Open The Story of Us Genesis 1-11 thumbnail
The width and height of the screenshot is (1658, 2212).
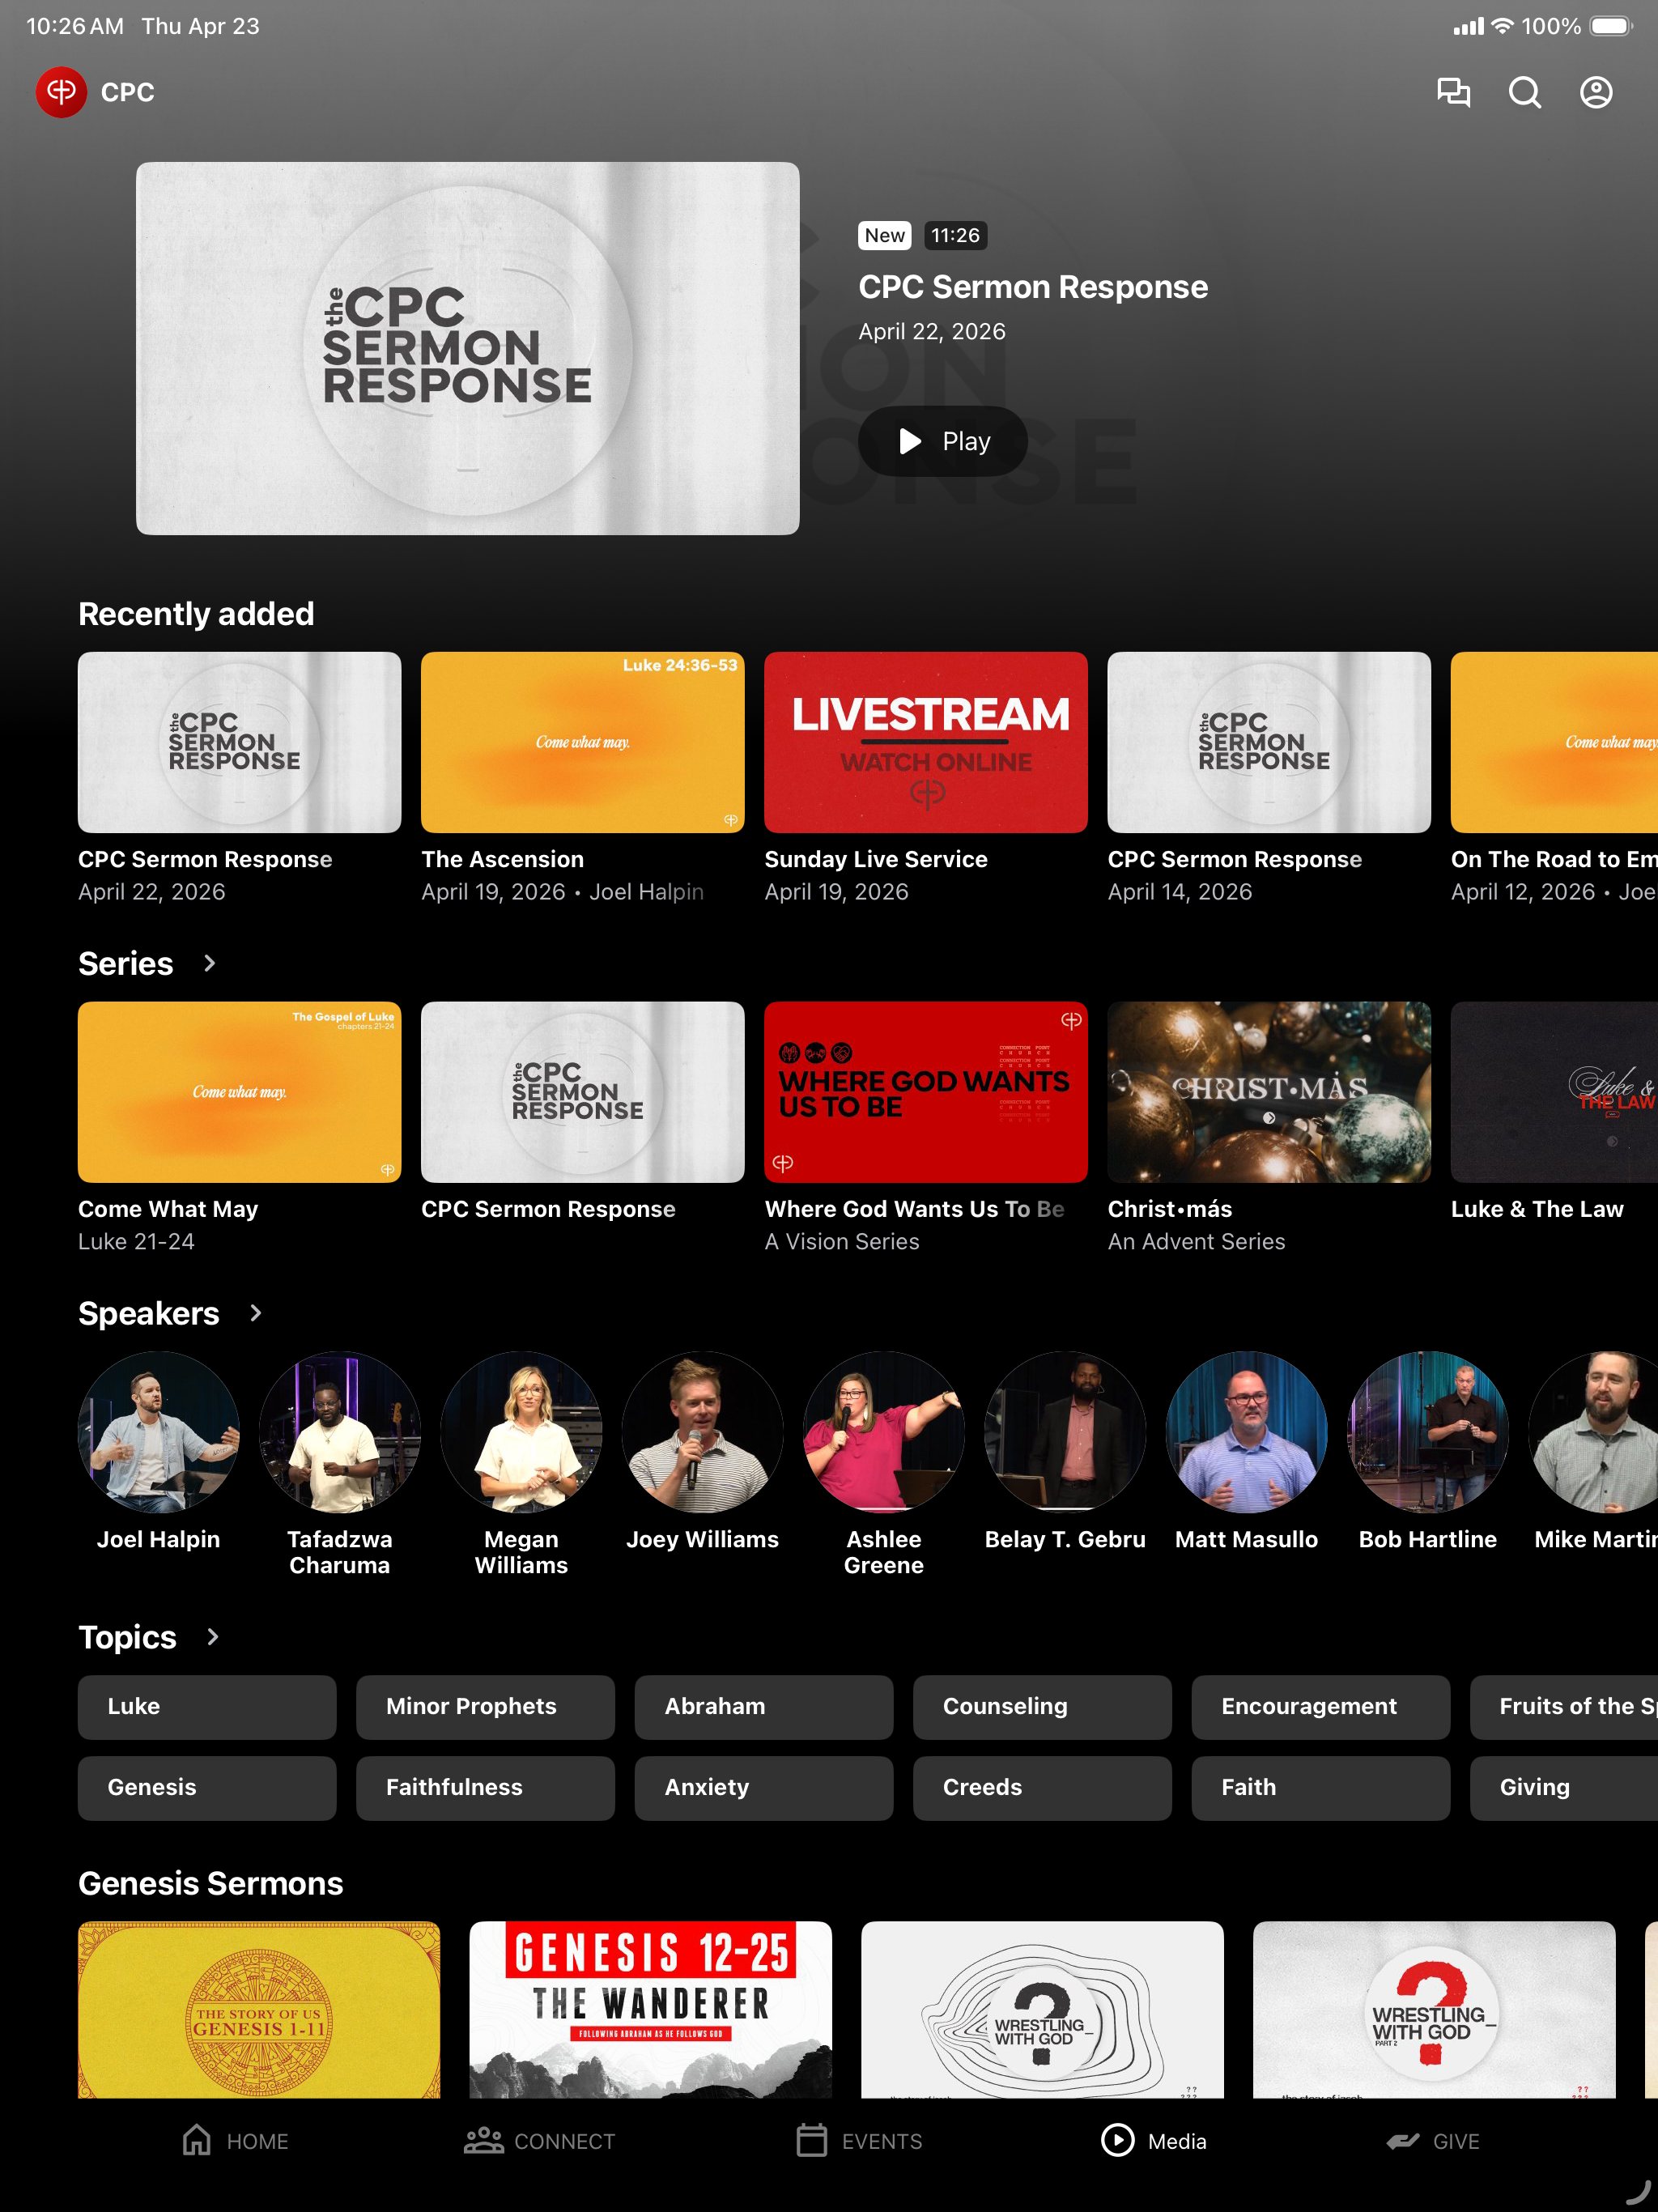(x=259, y=2009)
